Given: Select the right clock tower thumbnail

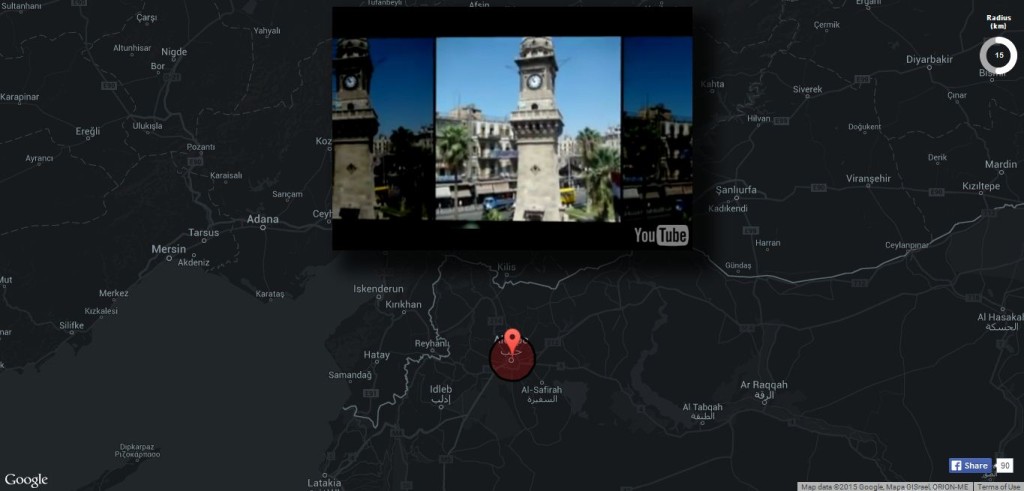Looking at the screenshot, I should coord(657,128).
